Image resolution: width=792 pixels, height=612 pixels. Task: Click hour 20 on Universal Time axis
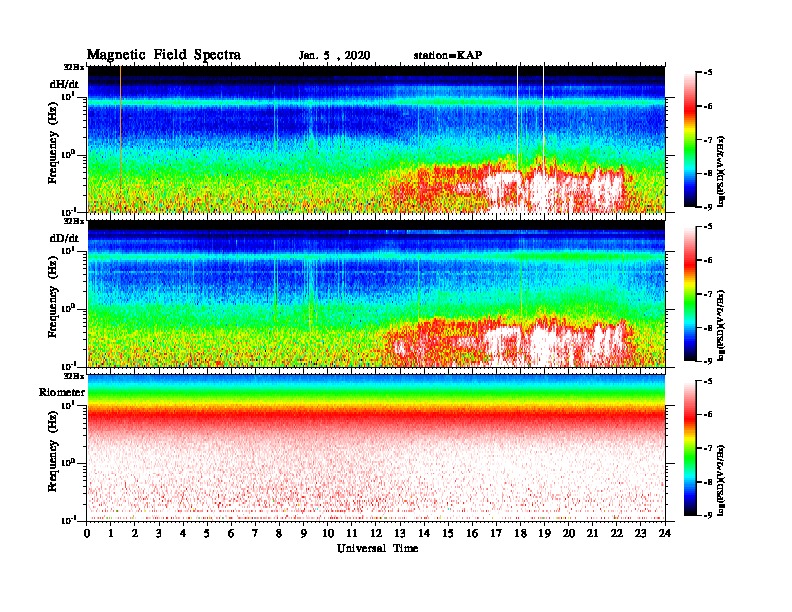(x=569, y=533)
